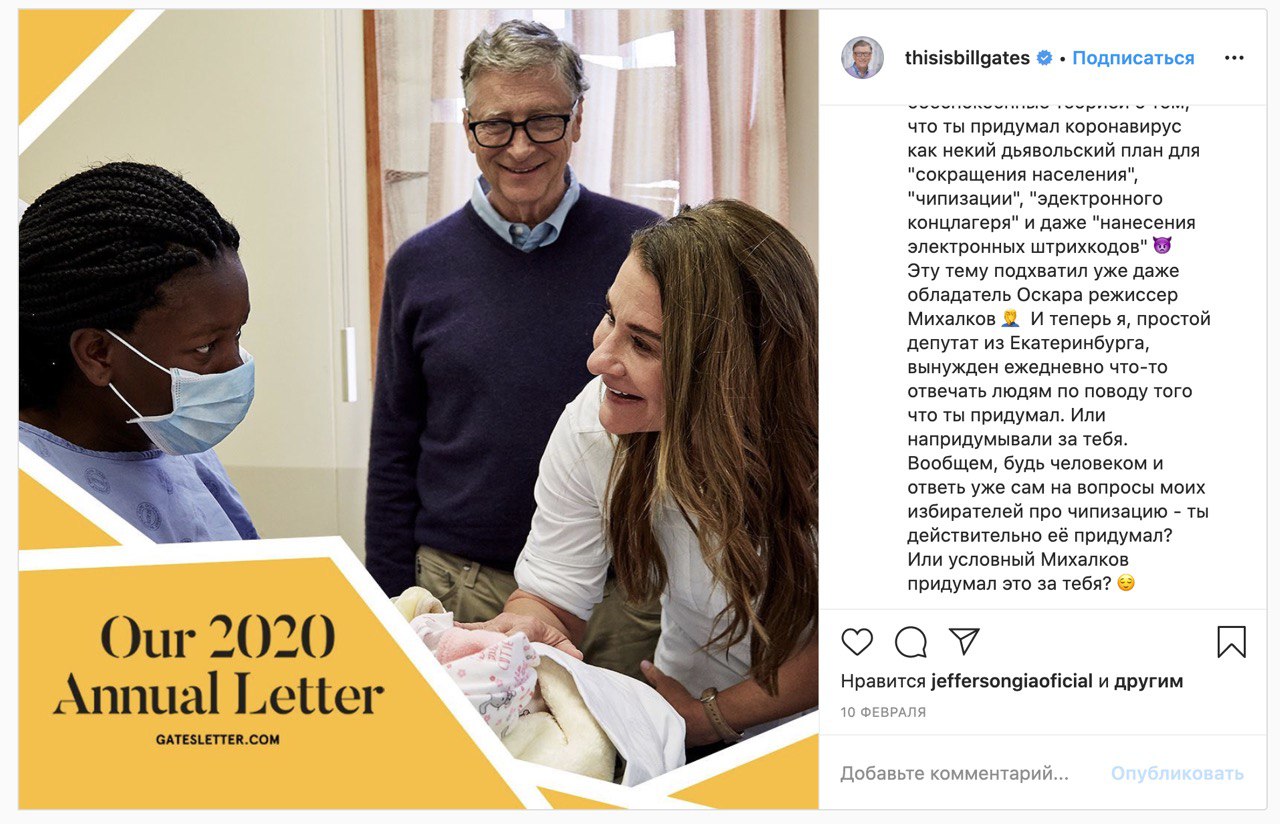1280x824 pixels.
Task: Focus the Добавьте комментарий input field
Action: [955, 773]
